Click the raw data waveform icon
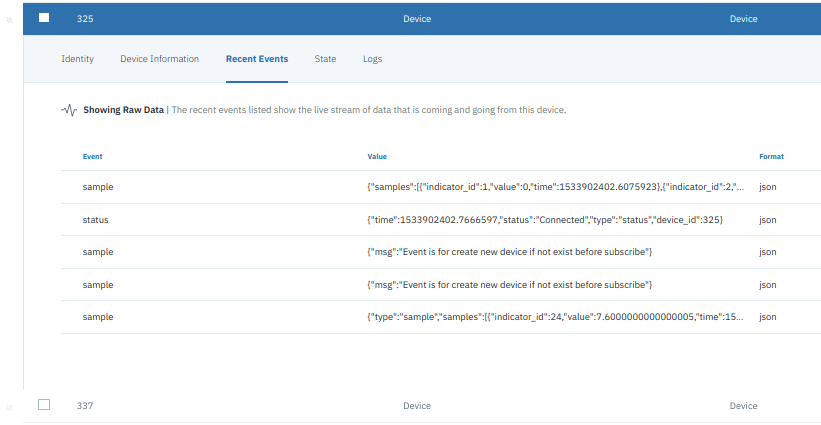Image resolution: width=821 pixels, height=425 pixels. click(x=69, y=110)
